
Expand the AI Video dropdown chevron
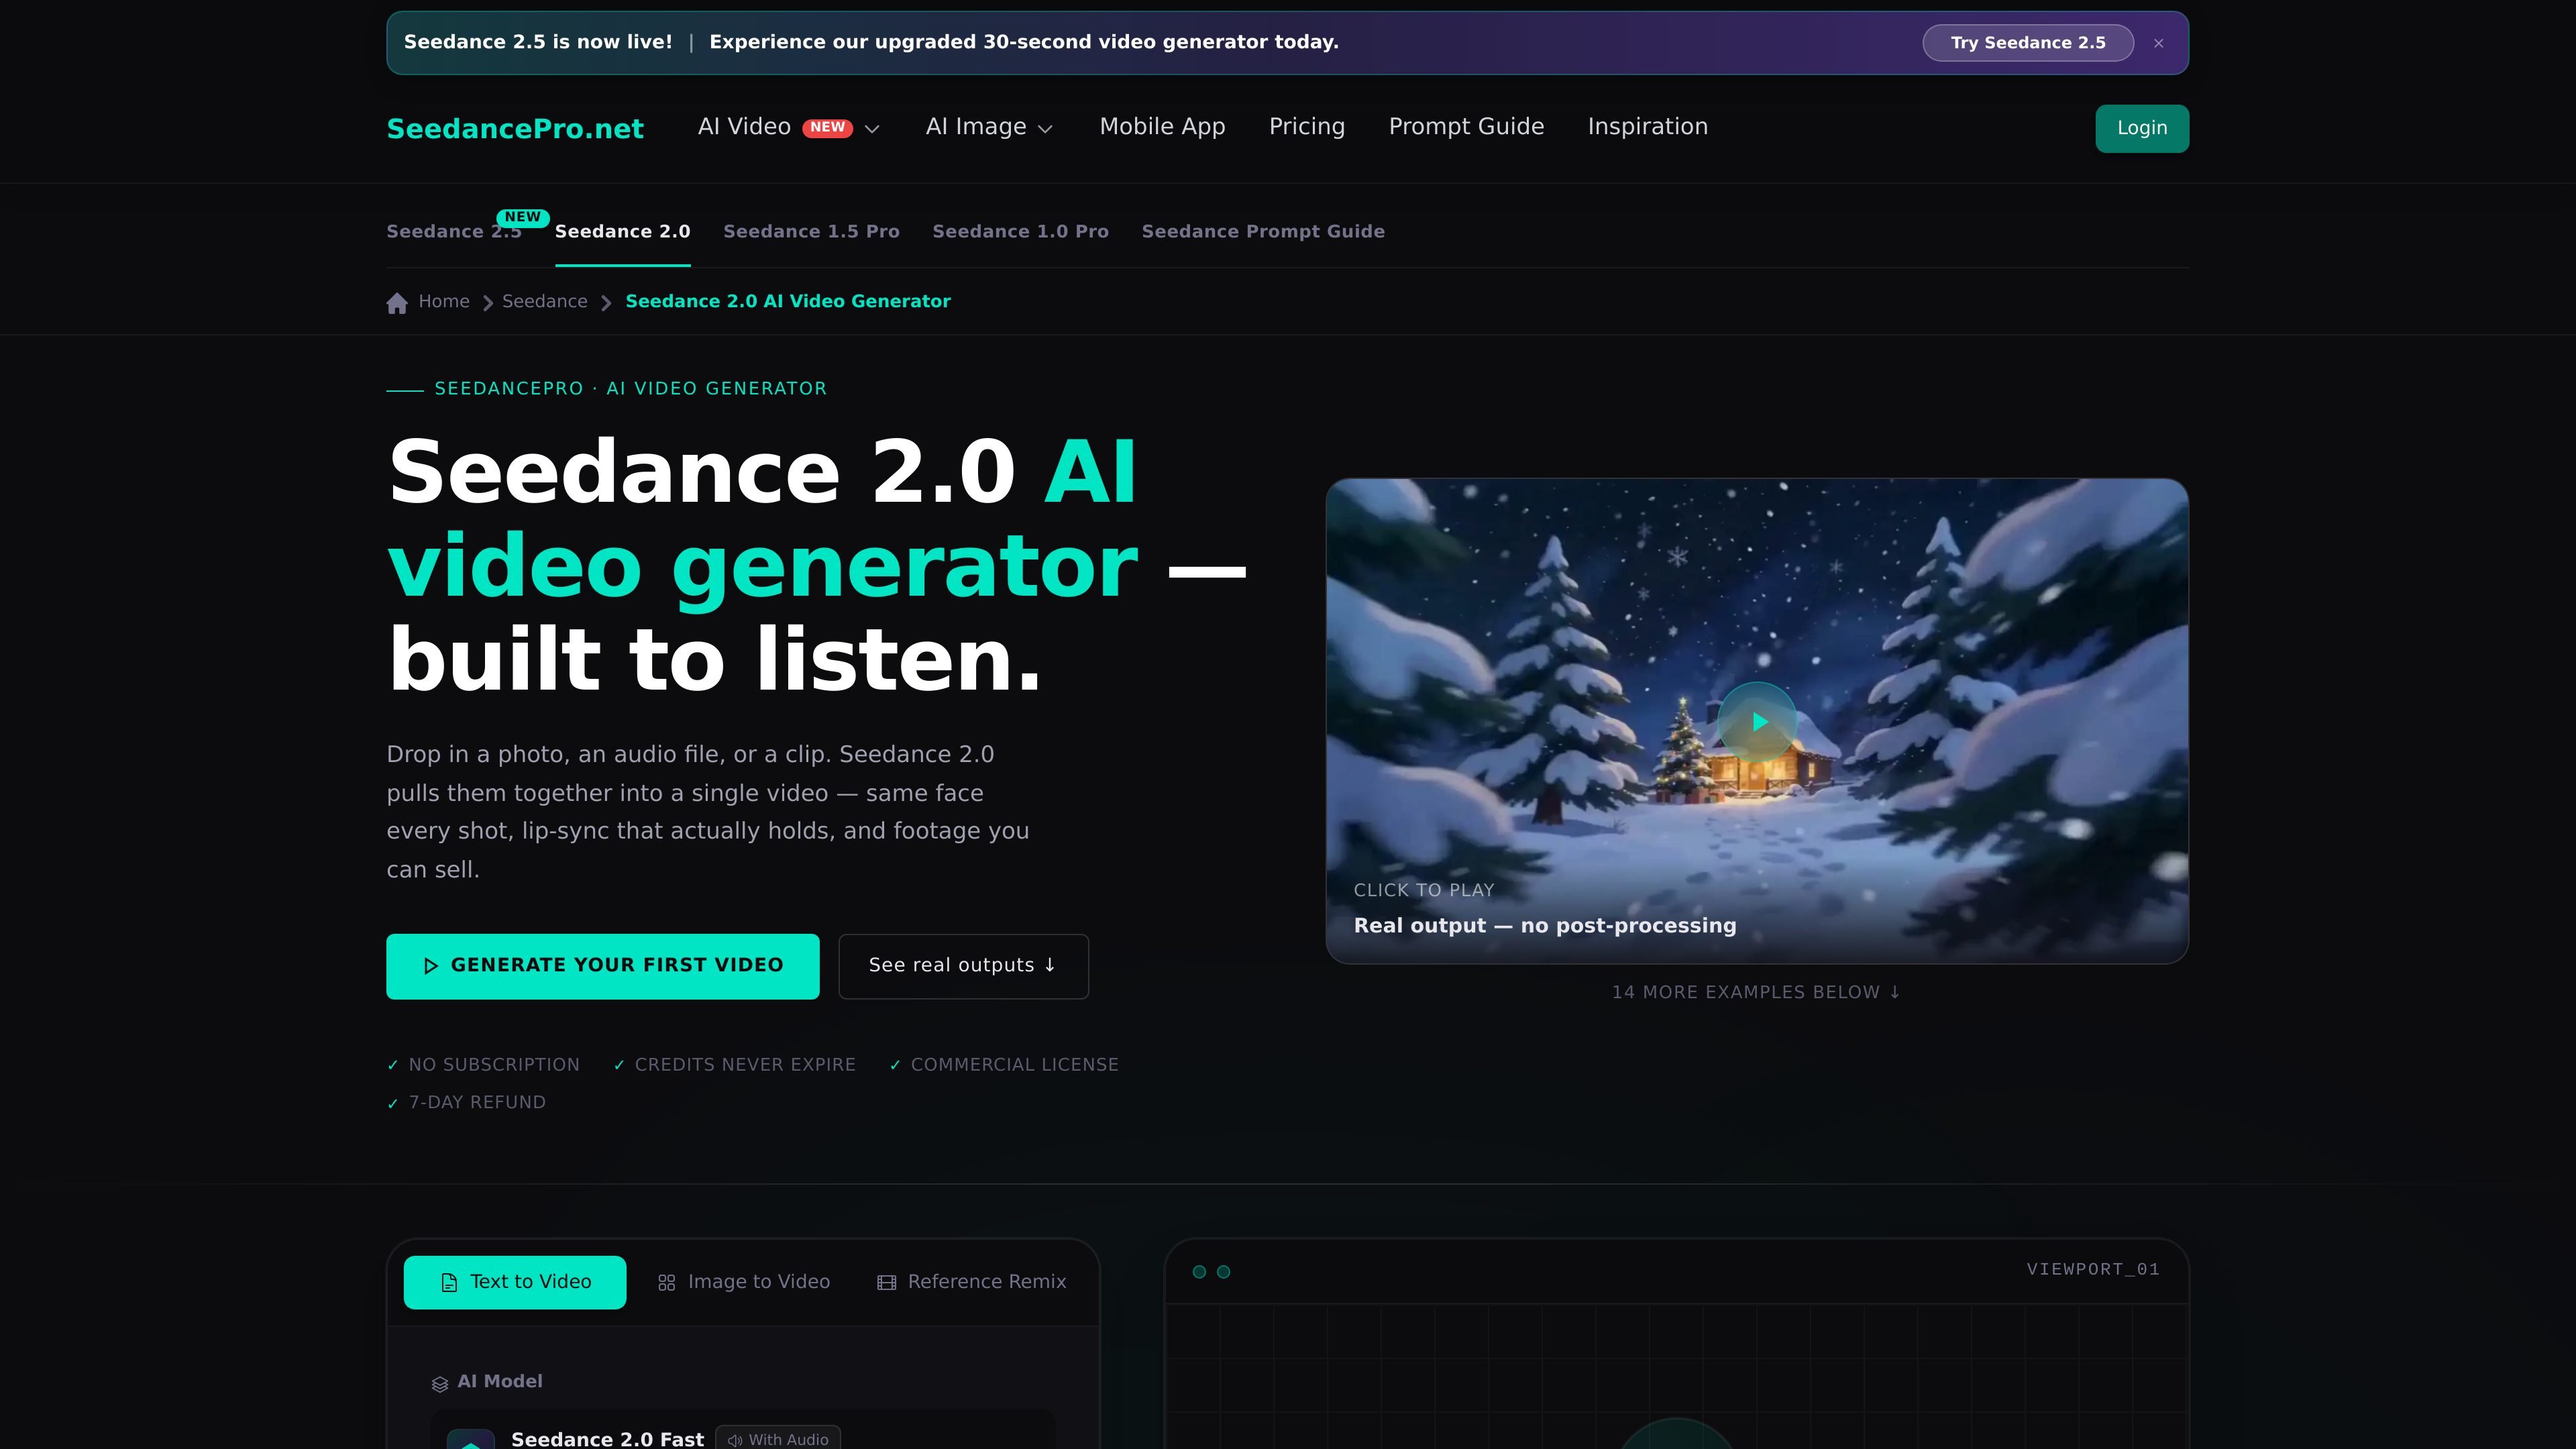(x=872, y=128)
